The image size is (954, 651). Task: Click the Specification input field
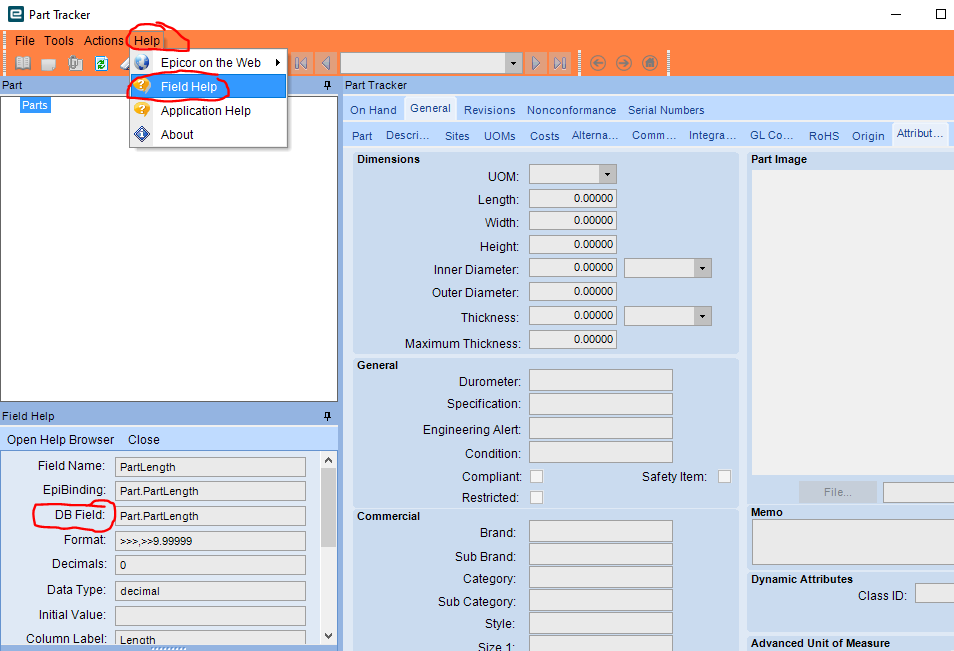[601, 404]
